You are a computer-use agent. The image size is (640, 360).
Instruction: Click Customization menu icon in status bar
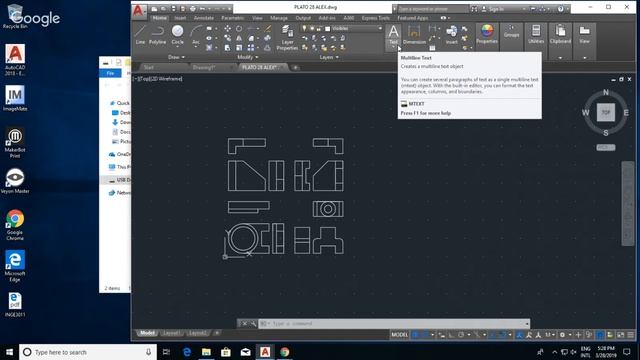coord(631,335)
